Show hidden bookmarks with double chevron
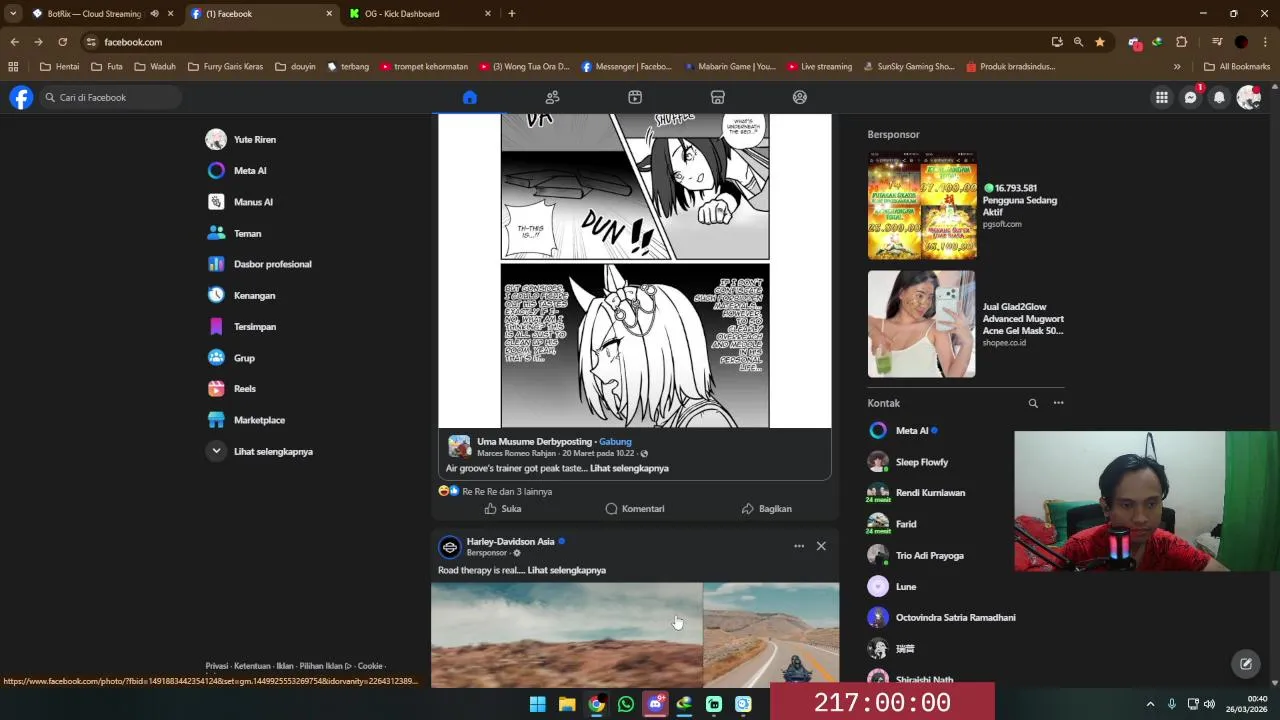 coord(1177,67)
